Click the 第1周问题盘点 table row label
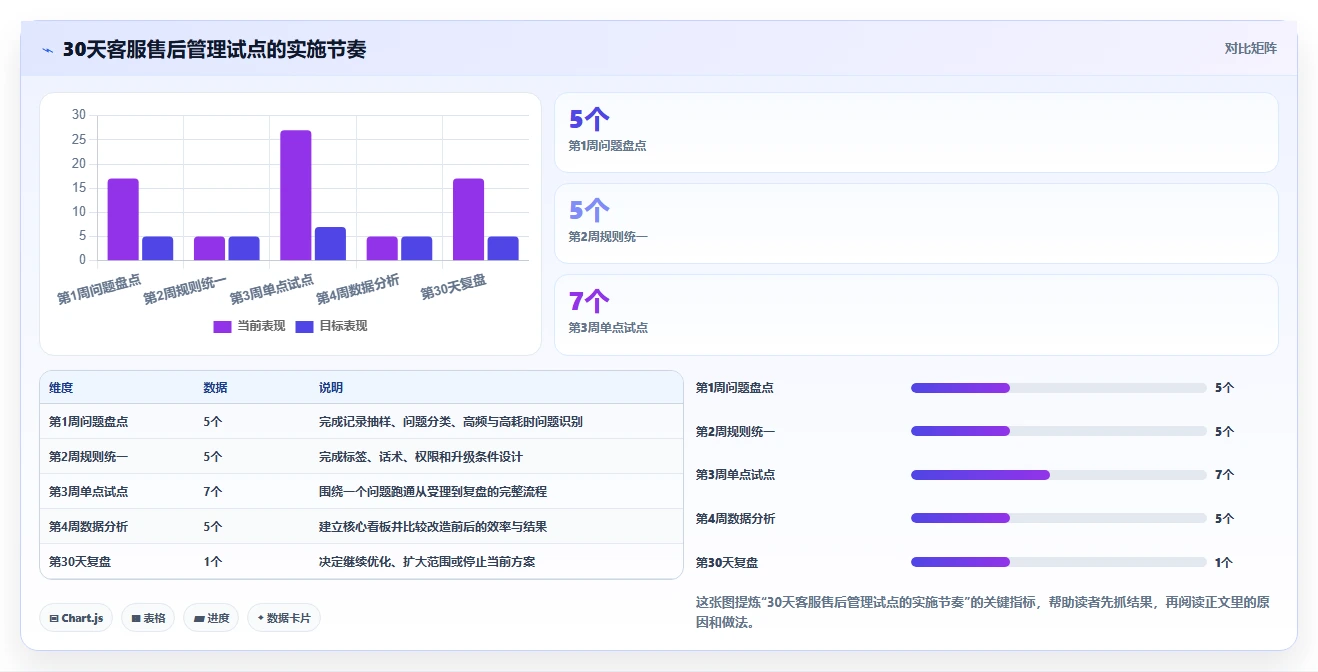The height and width of the screenshot is (672, 1318). (x=88, y=422)
